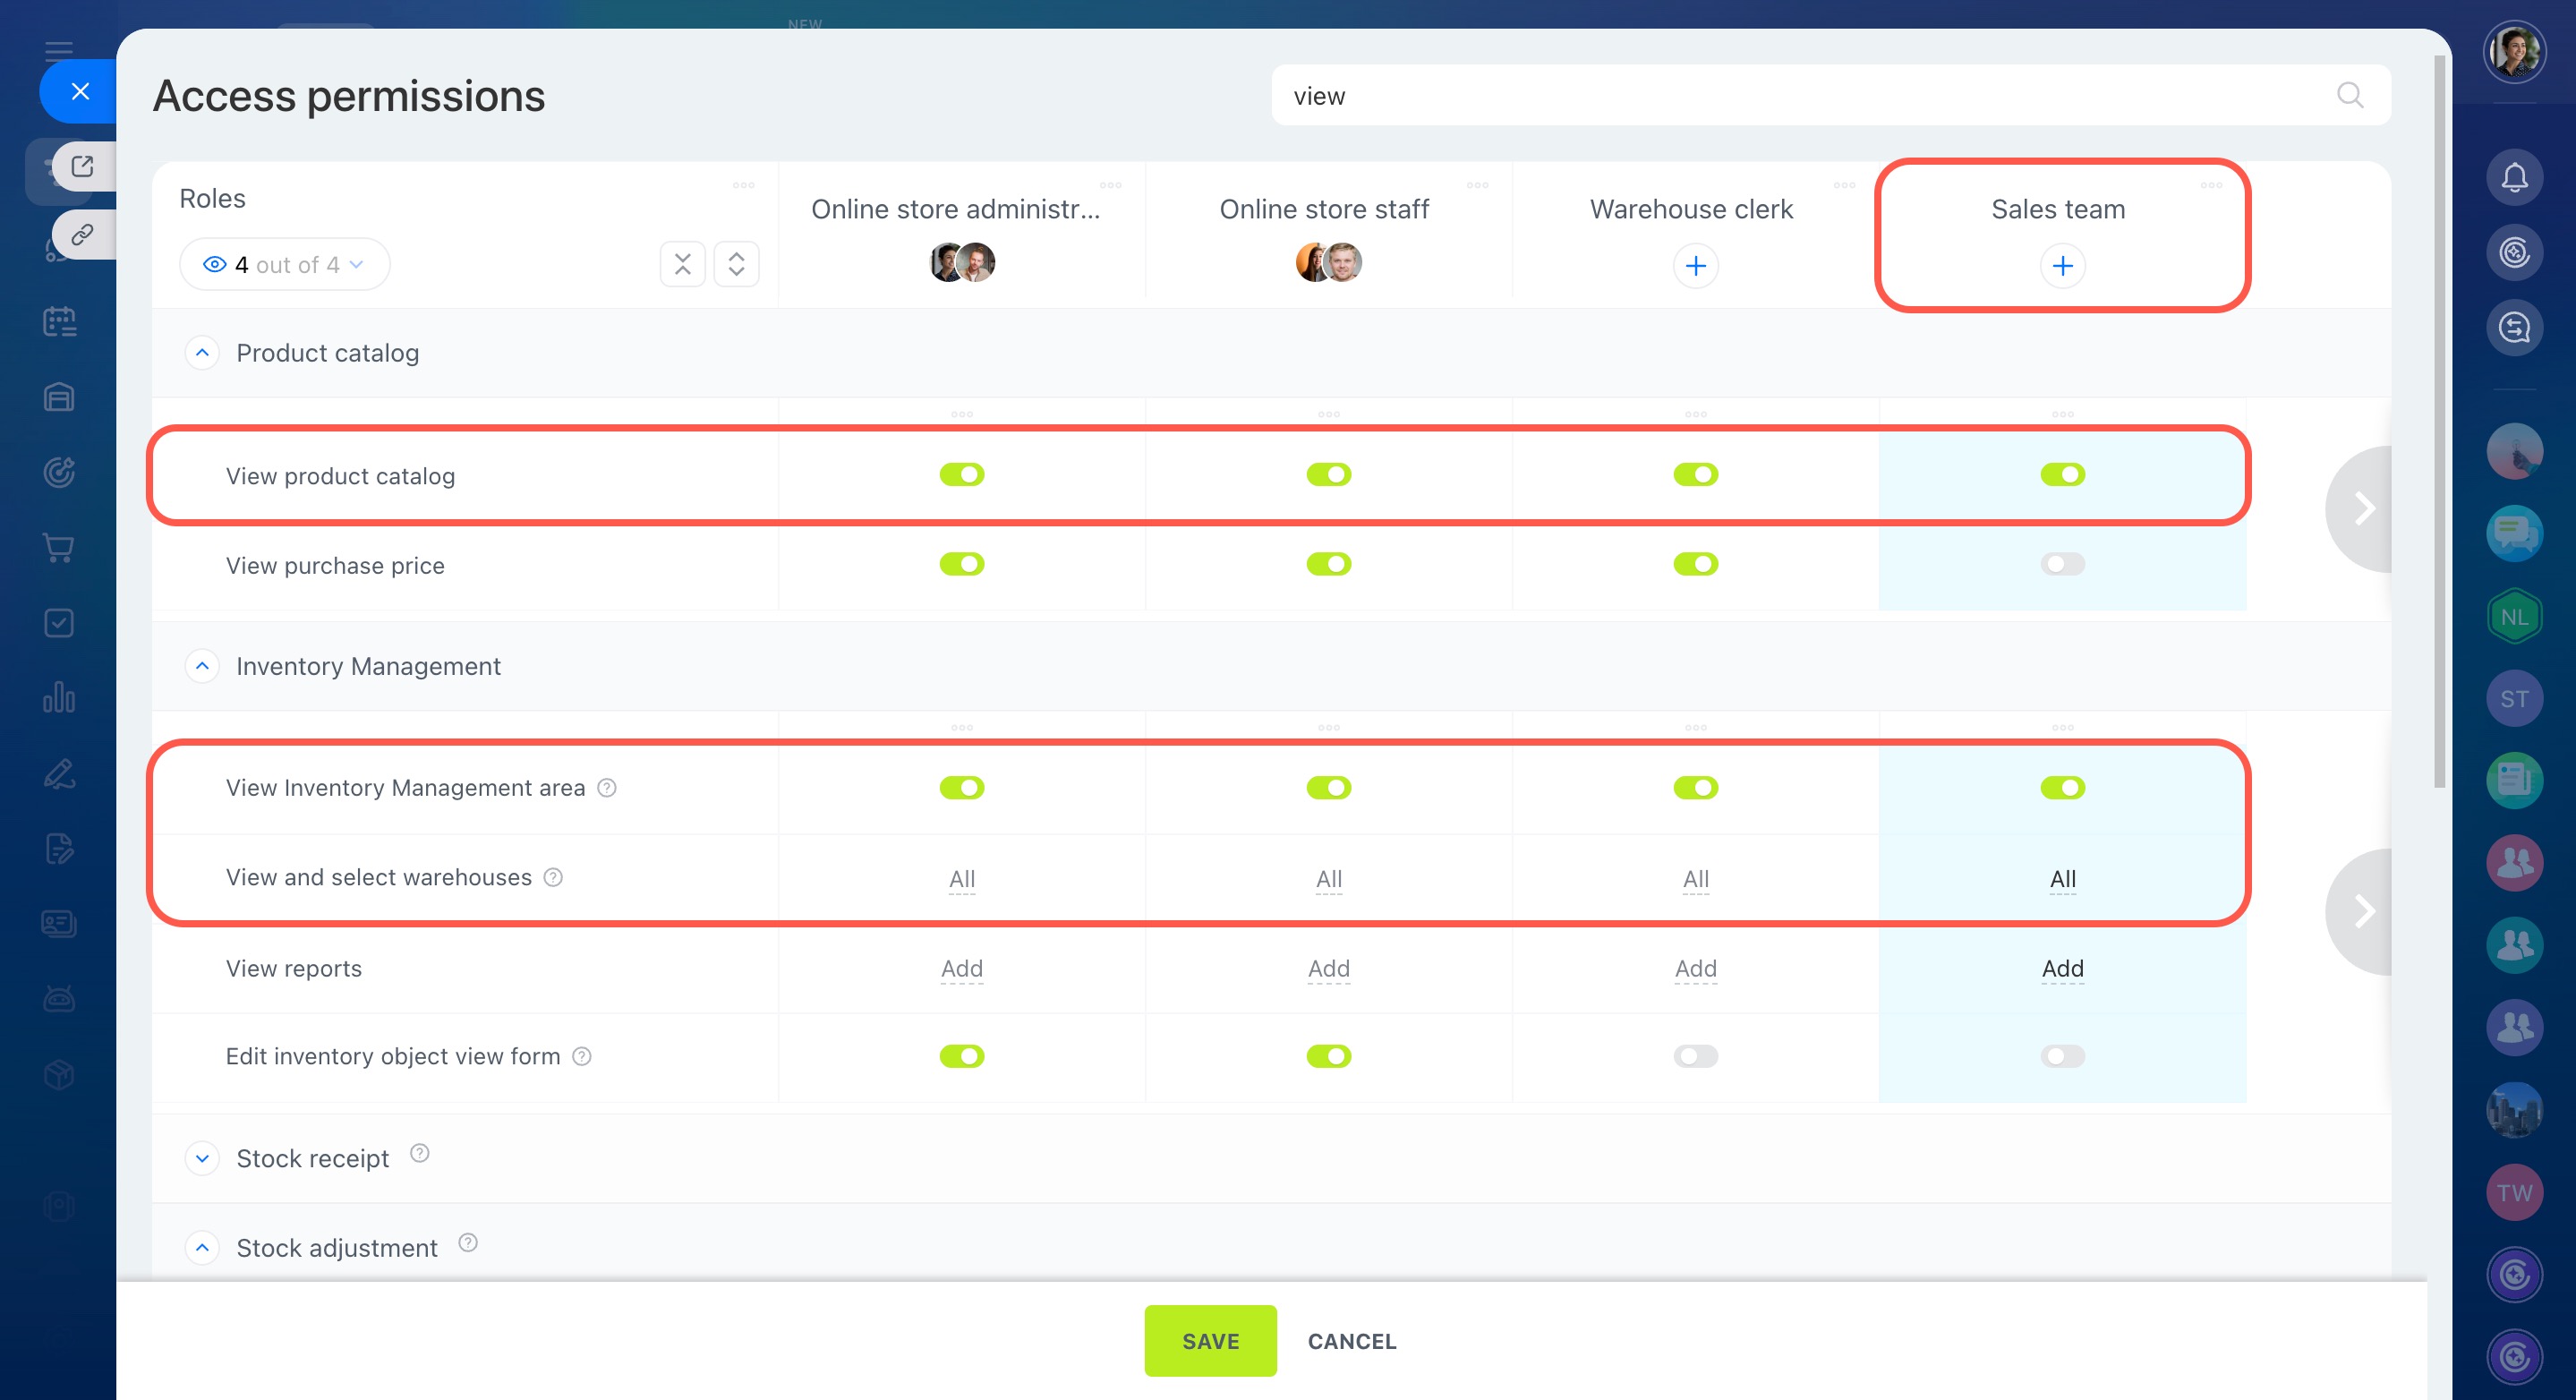Click into the search field containing view
Image resolution: width=2576 pixels, height=1400 pixels.
click(x=1800, y=95)
